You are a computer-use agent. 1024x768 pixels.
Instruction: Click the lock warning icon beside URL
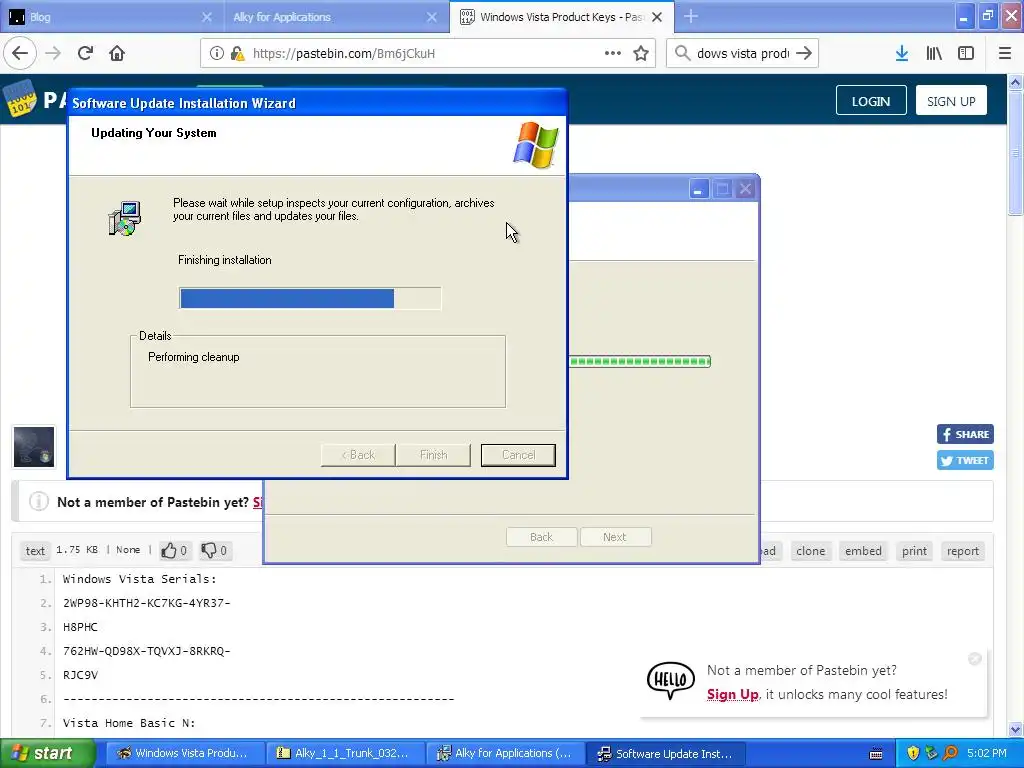coord(238,54)
